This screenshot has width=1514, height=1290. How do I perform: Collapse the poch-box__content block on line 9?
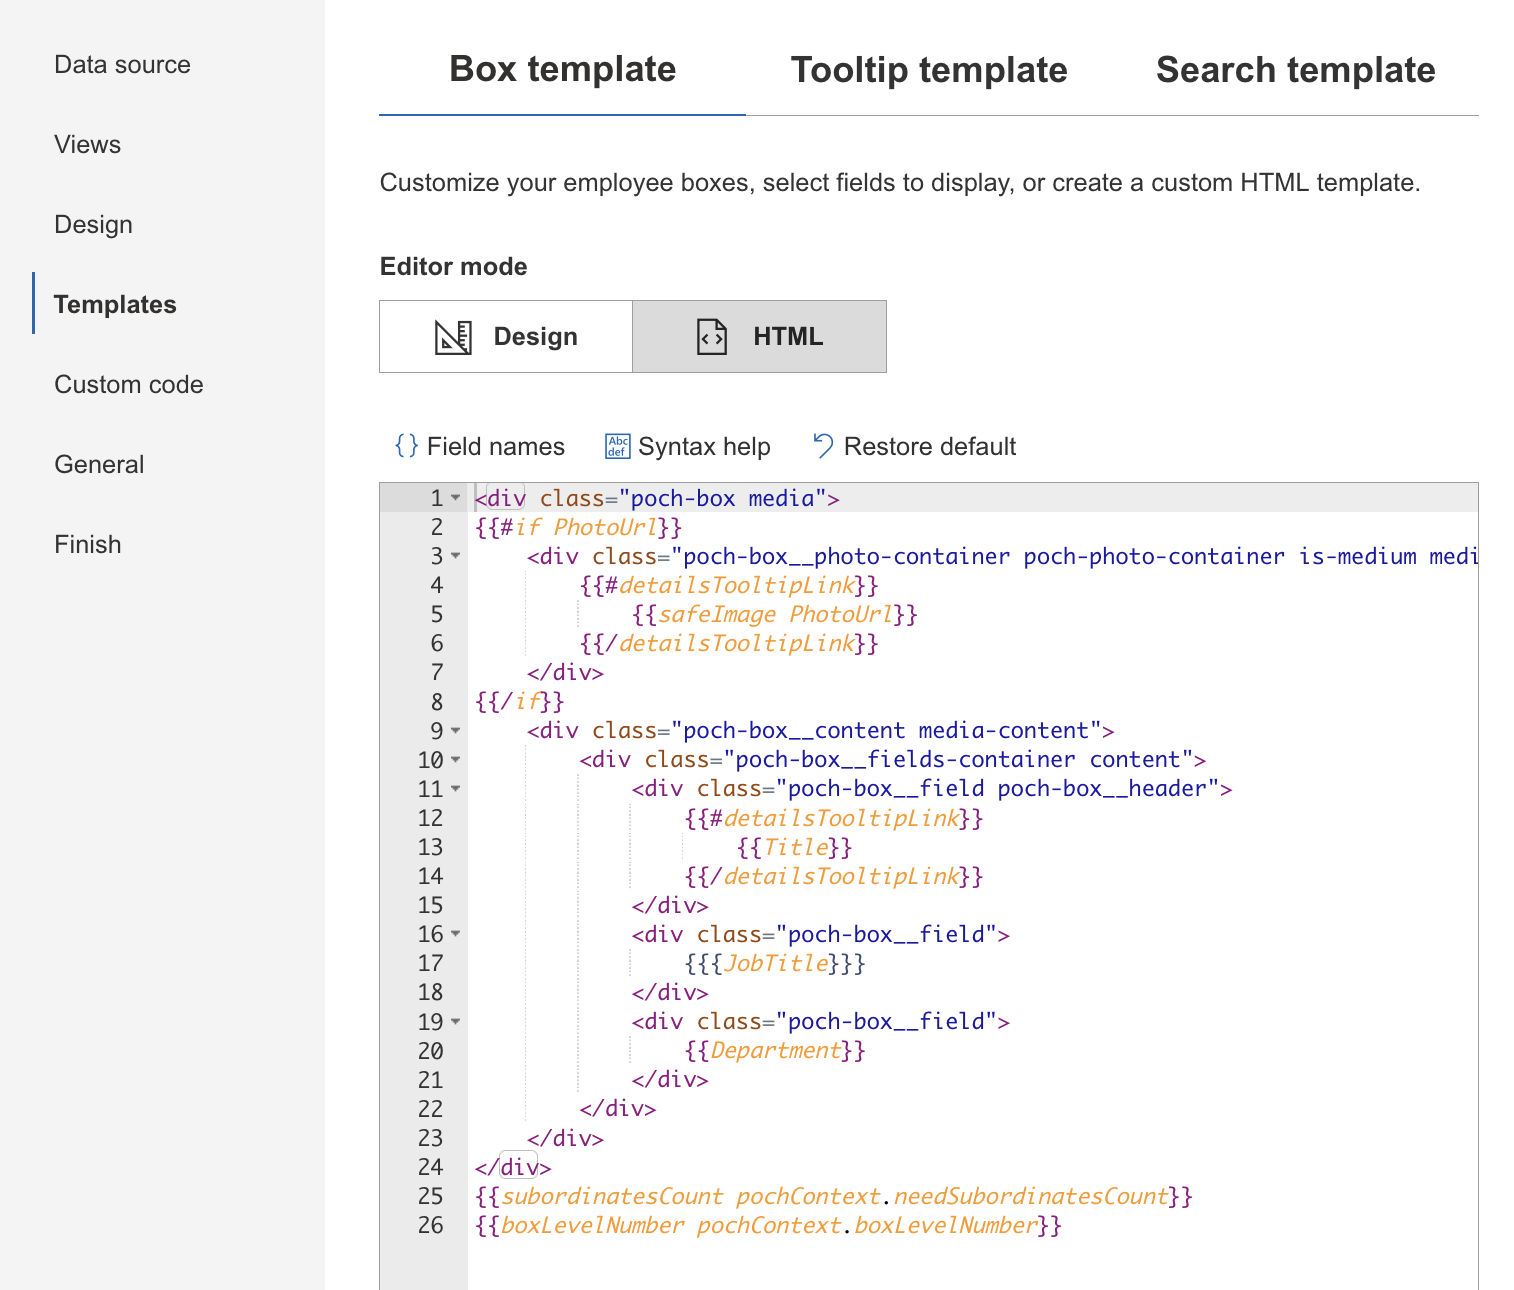click(x=456, y=731)
